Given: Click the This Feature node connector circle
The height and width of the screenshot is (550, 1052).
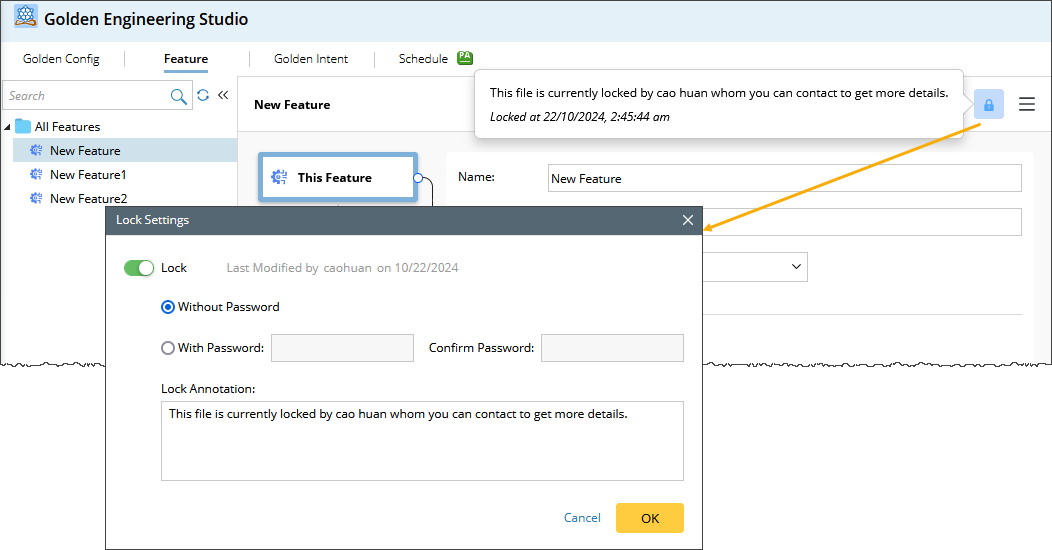Looking at the screenshot, I should click(417, 178).
